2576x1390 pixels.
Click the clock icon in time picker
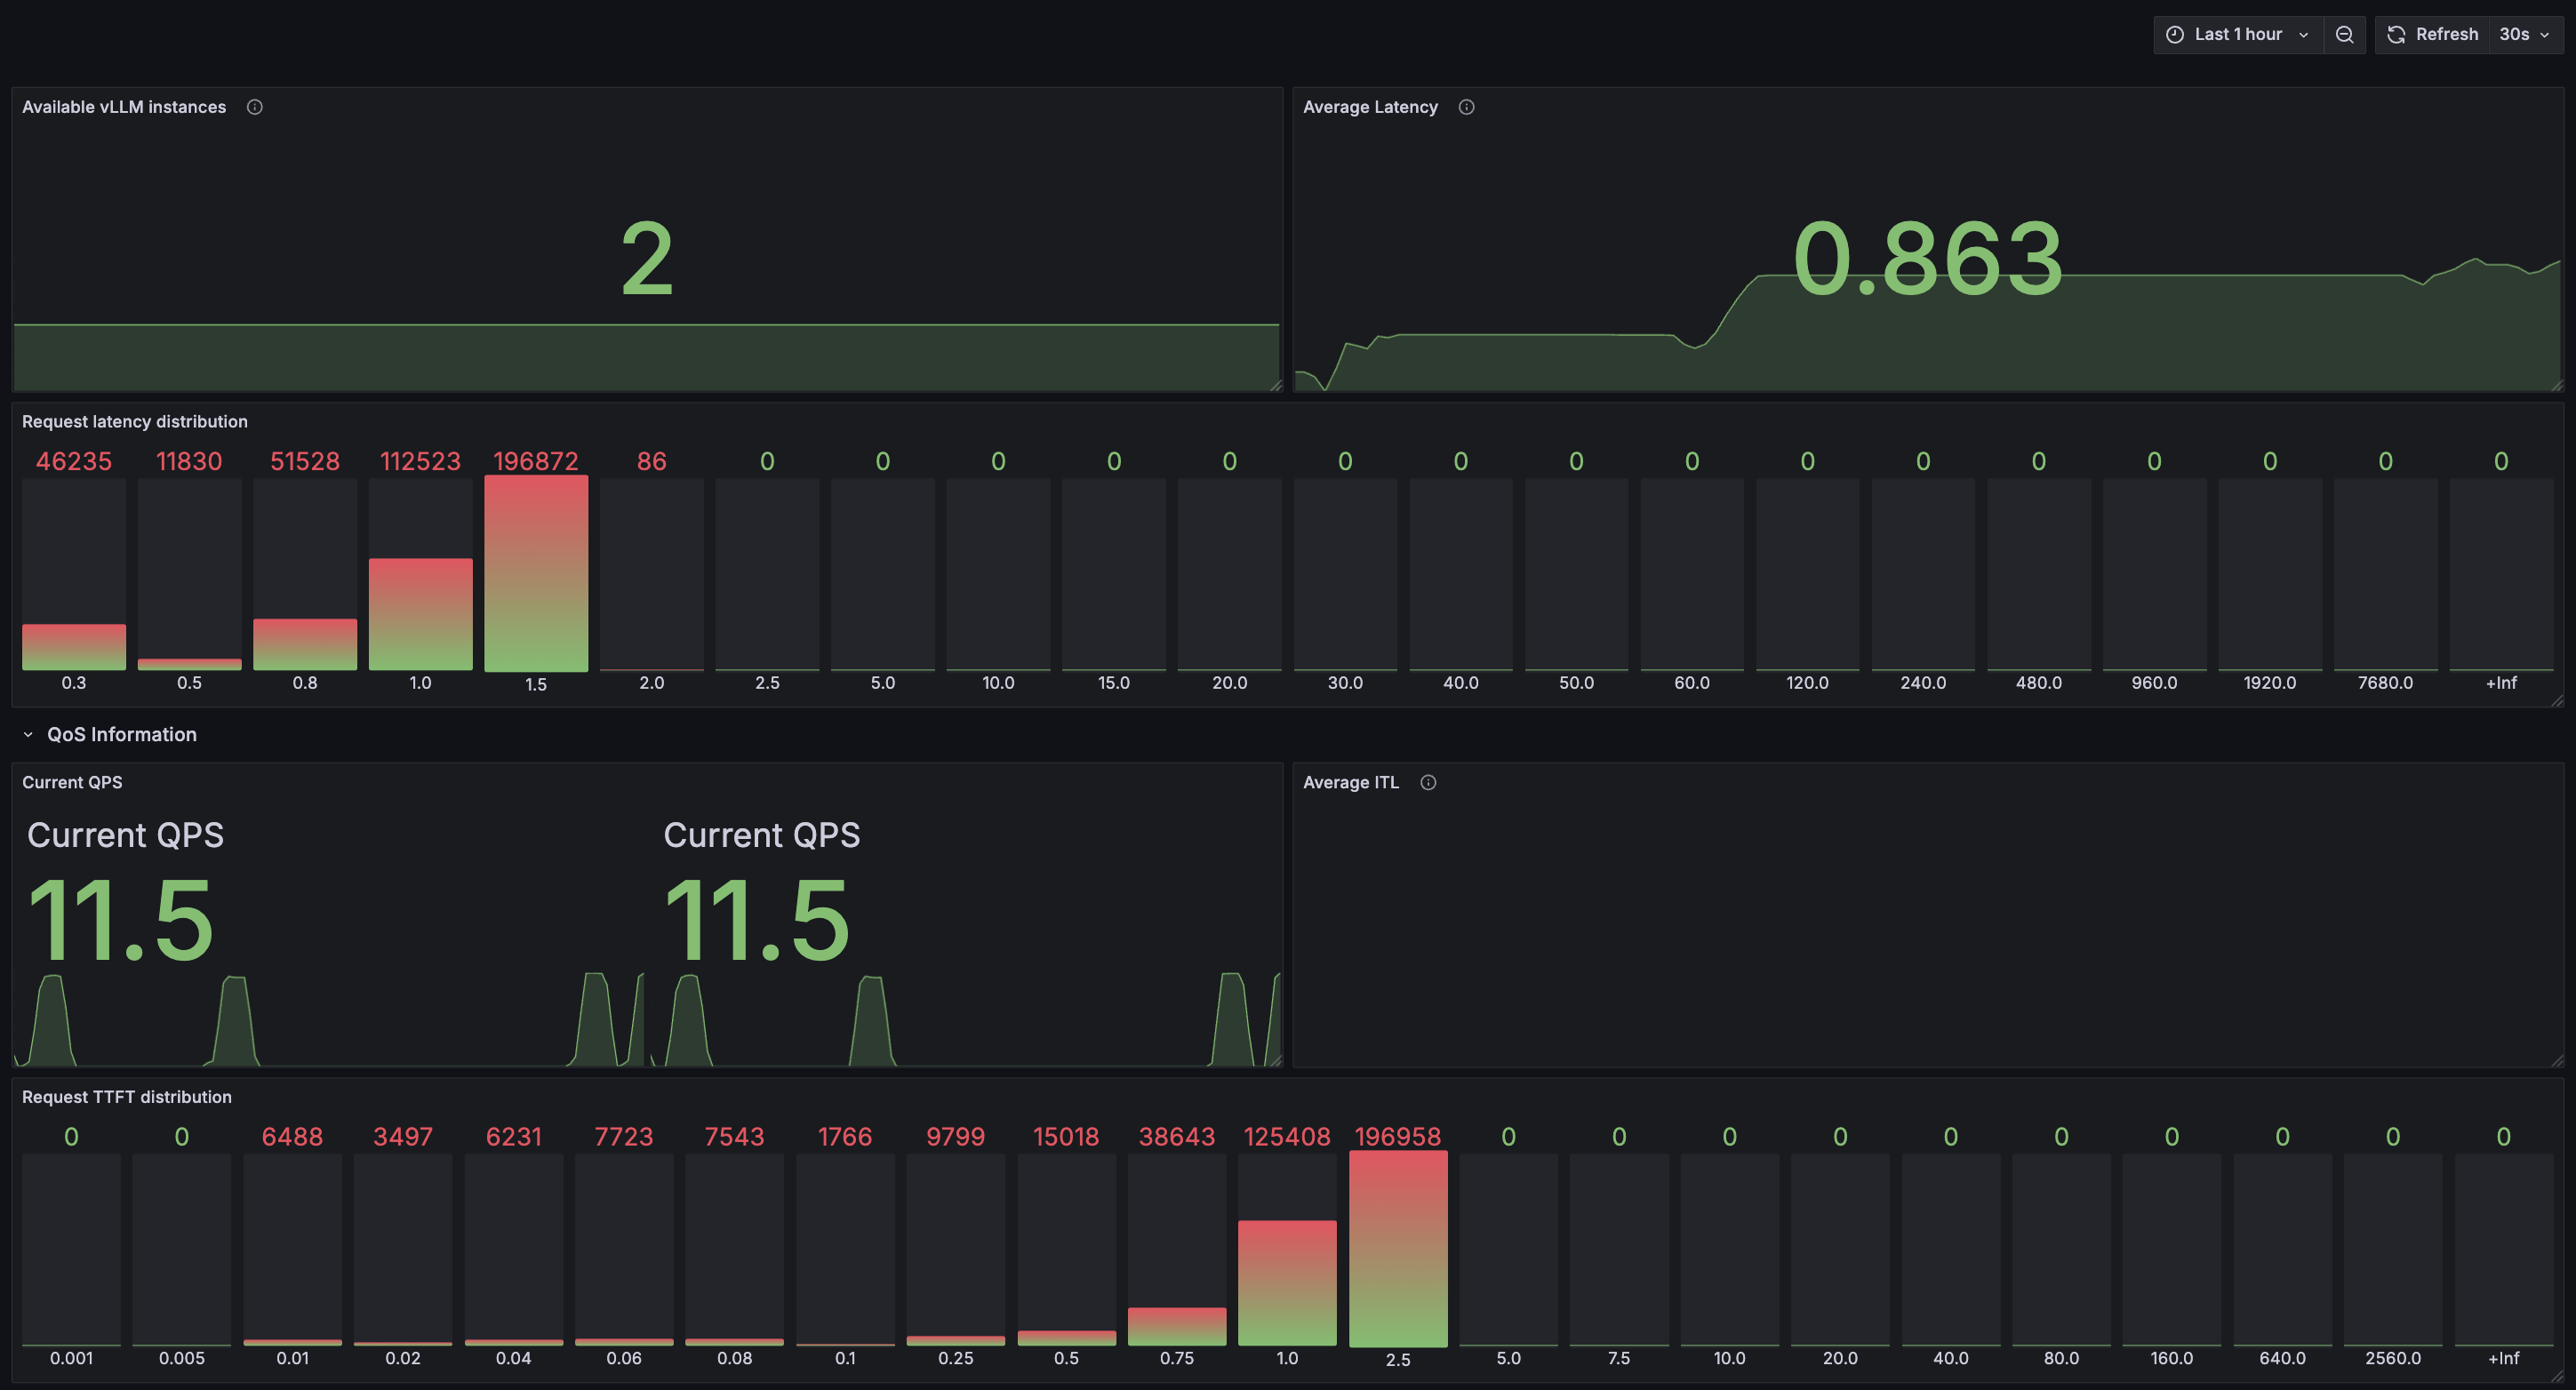click(2174, 34)
